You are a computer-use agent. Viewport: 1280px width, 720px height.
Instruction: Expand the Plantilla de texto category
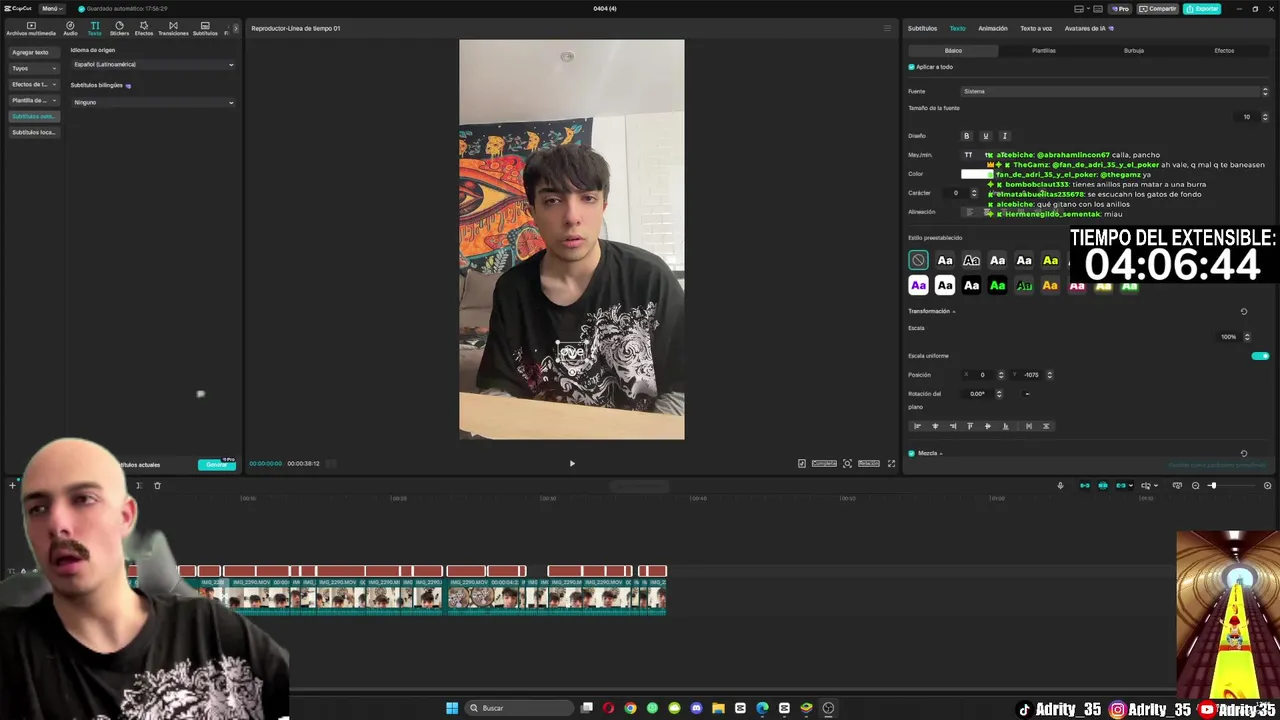(34, 100)
